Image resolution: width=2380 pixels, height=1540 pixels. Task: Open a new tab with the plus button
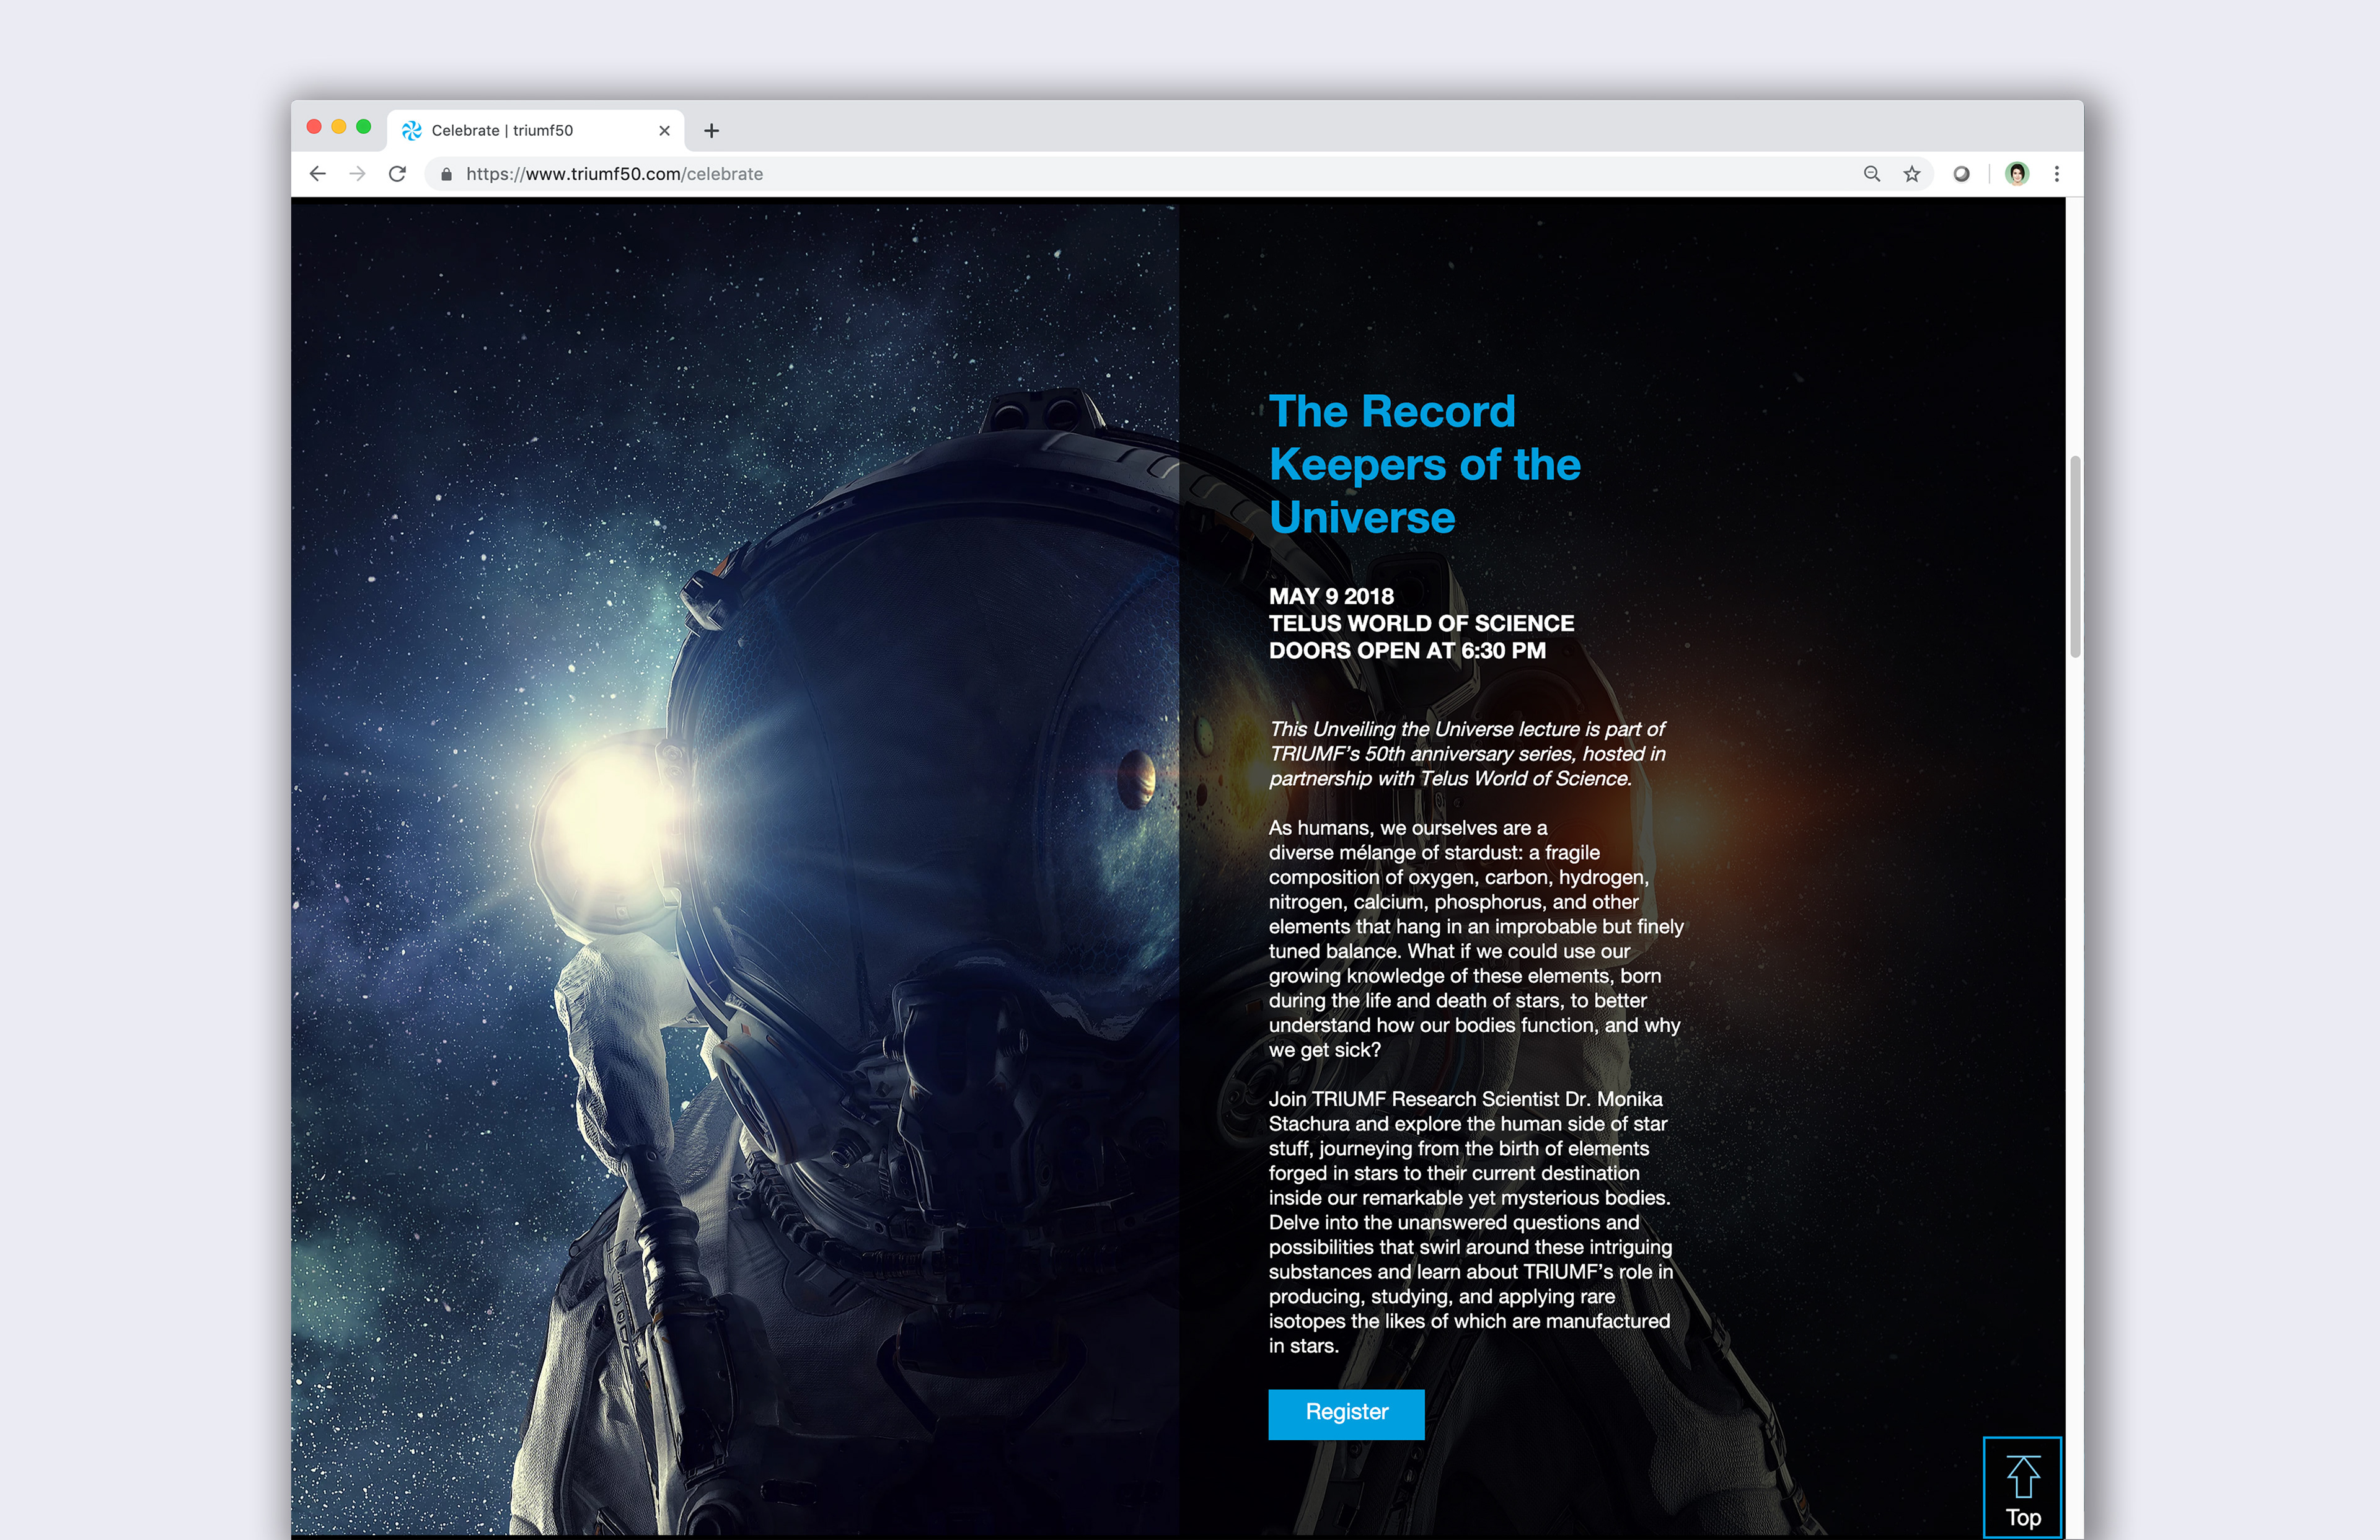(711, 131)
